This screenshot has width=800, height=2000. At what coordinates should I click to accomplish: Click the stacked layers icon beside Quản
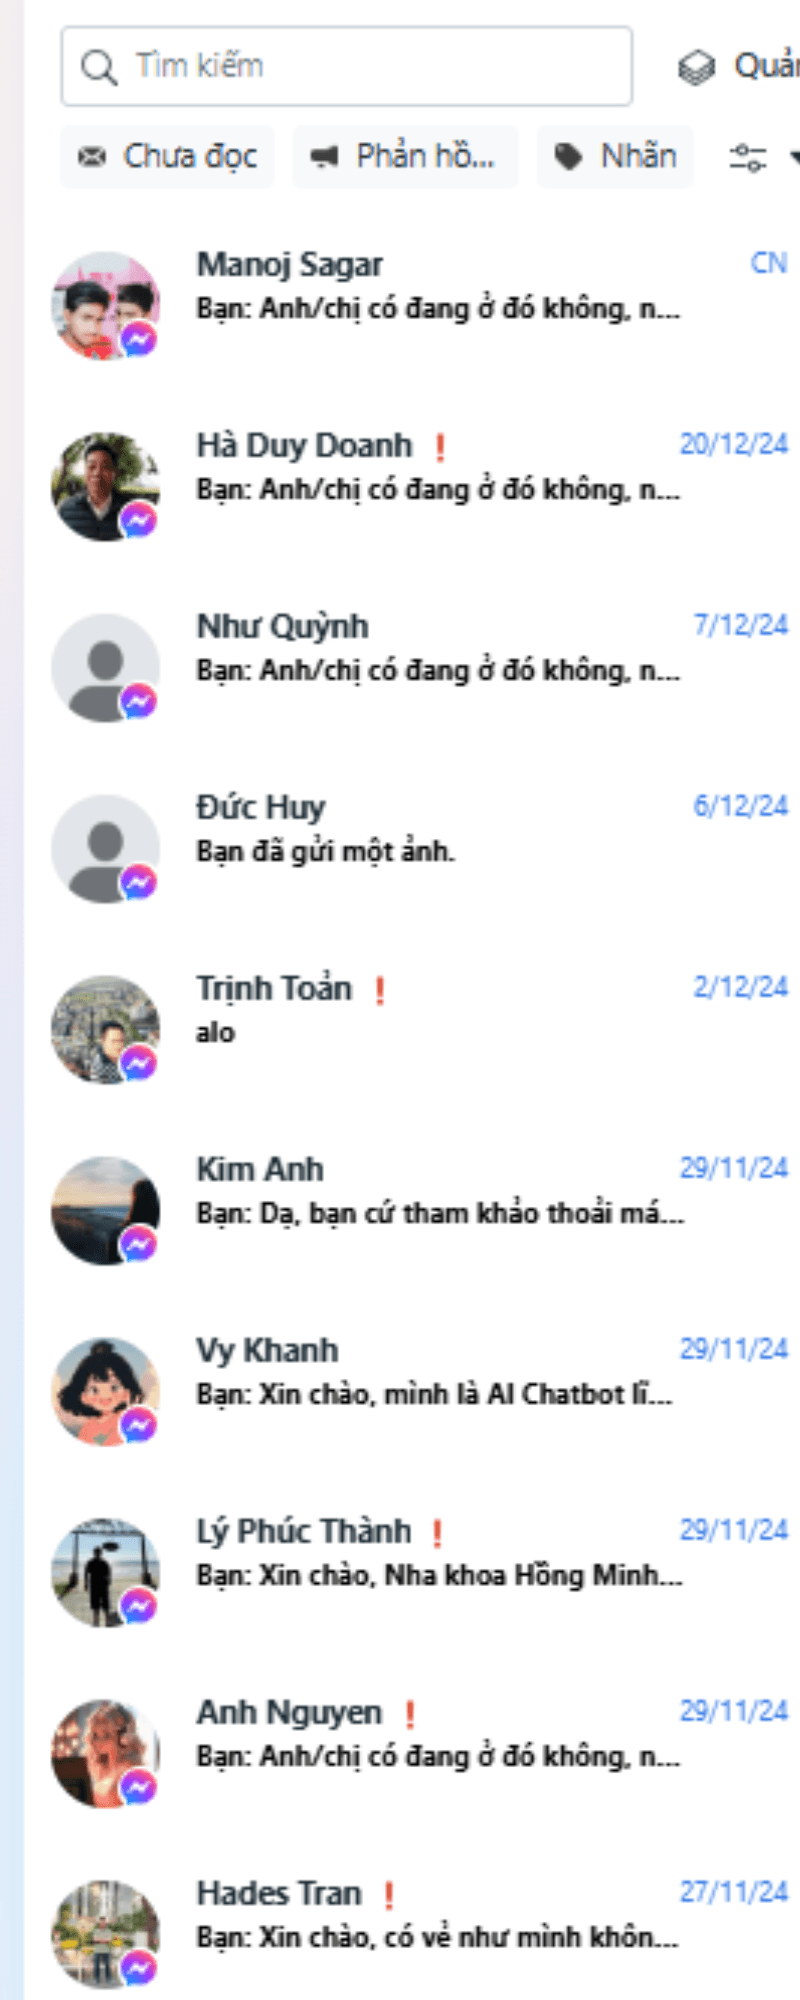696,68
